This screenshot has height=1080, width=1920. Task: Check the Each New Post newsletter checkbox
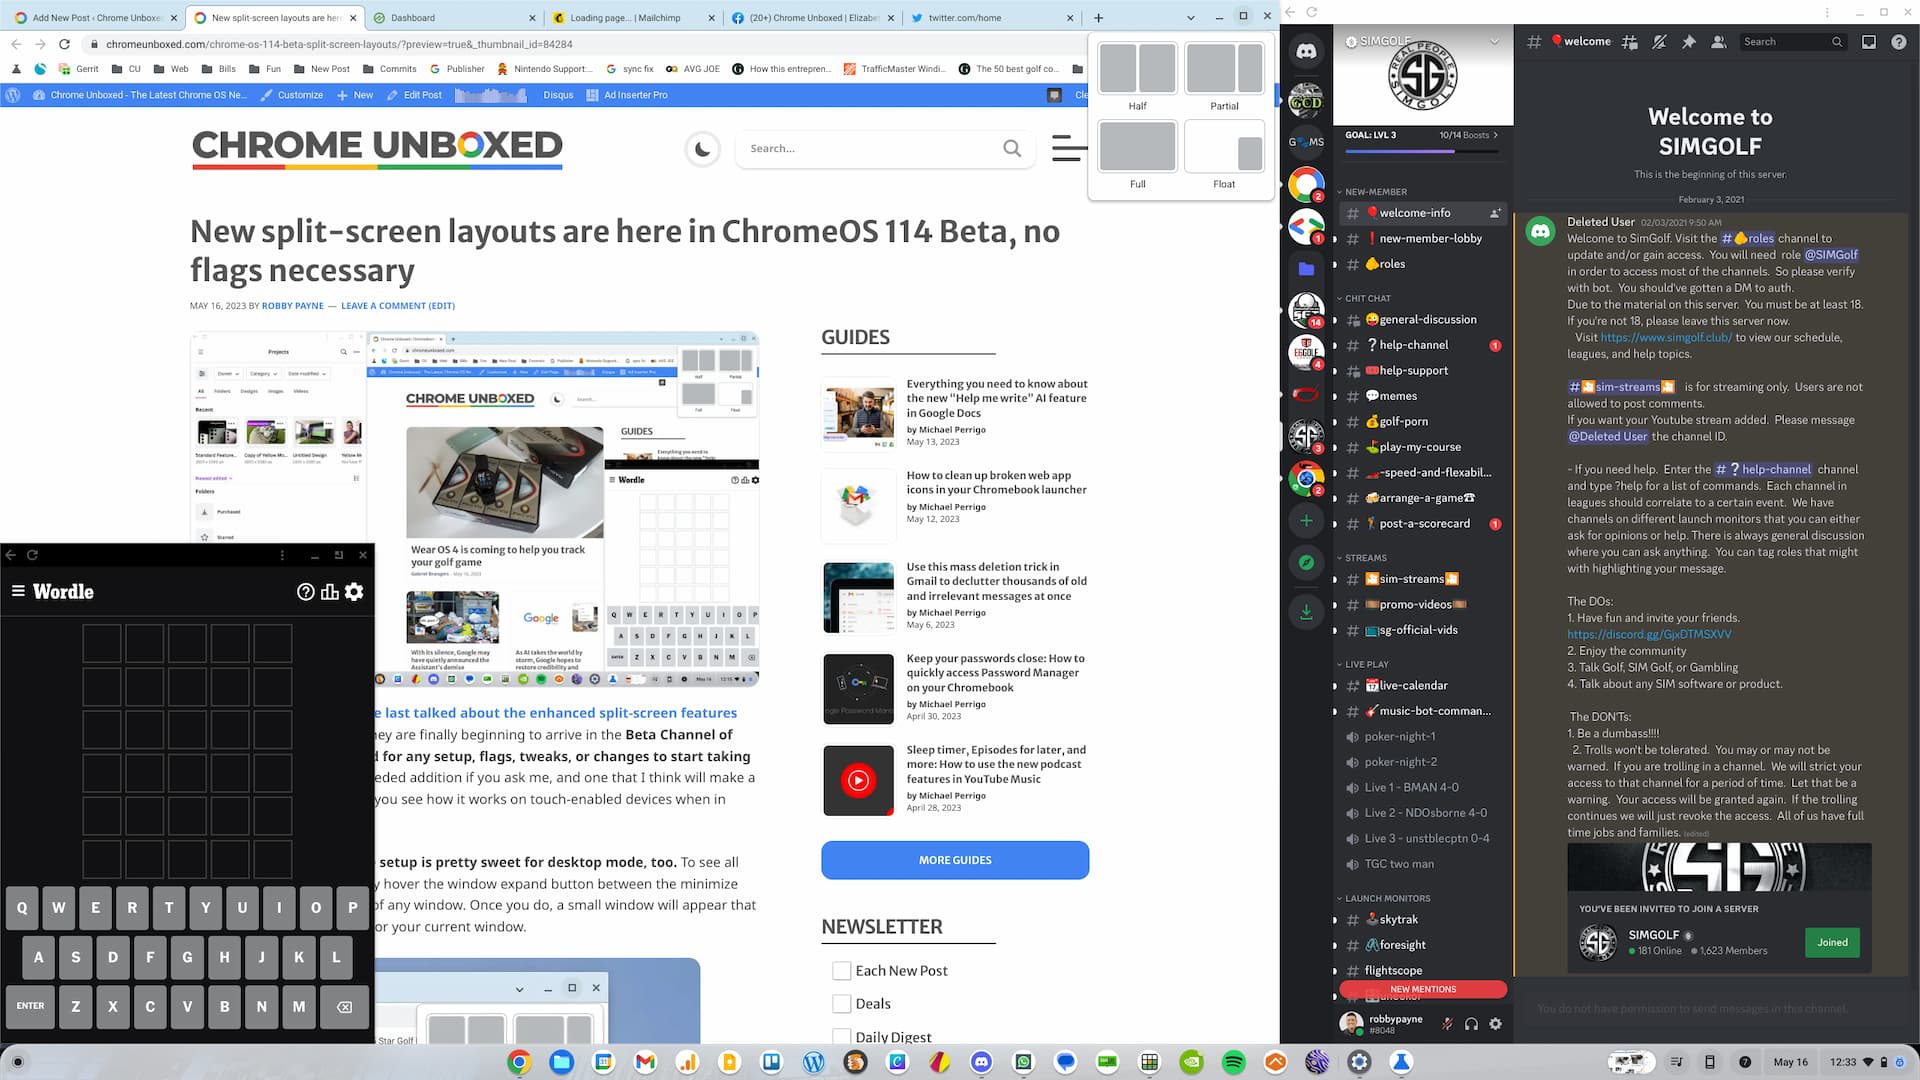[x=841, y=970]
